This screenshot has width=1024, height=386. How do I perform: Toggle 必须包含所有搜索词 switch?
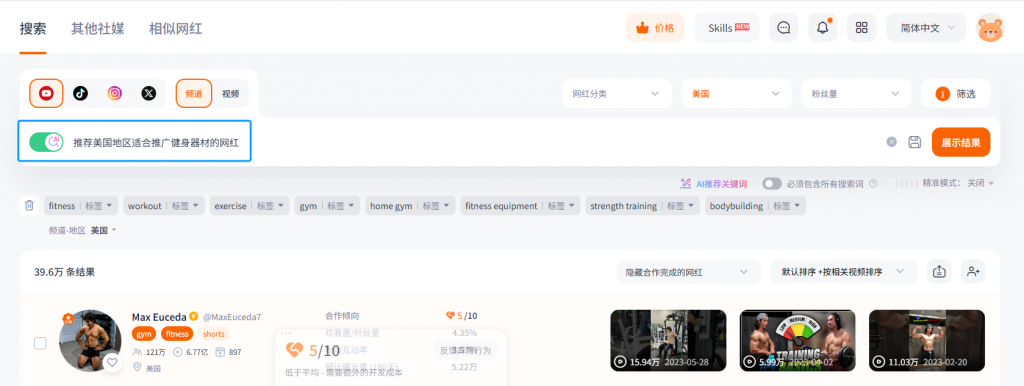tap(772, 184)
